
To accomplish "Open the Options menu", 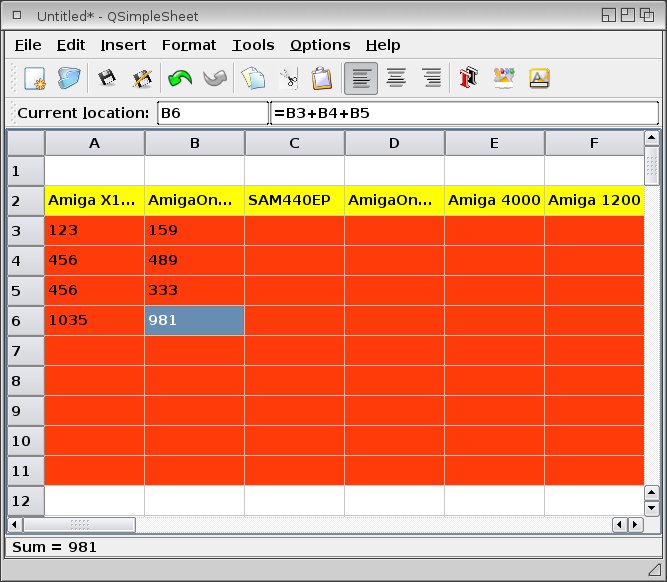I will pyautogui.click(x=320, y=45).
